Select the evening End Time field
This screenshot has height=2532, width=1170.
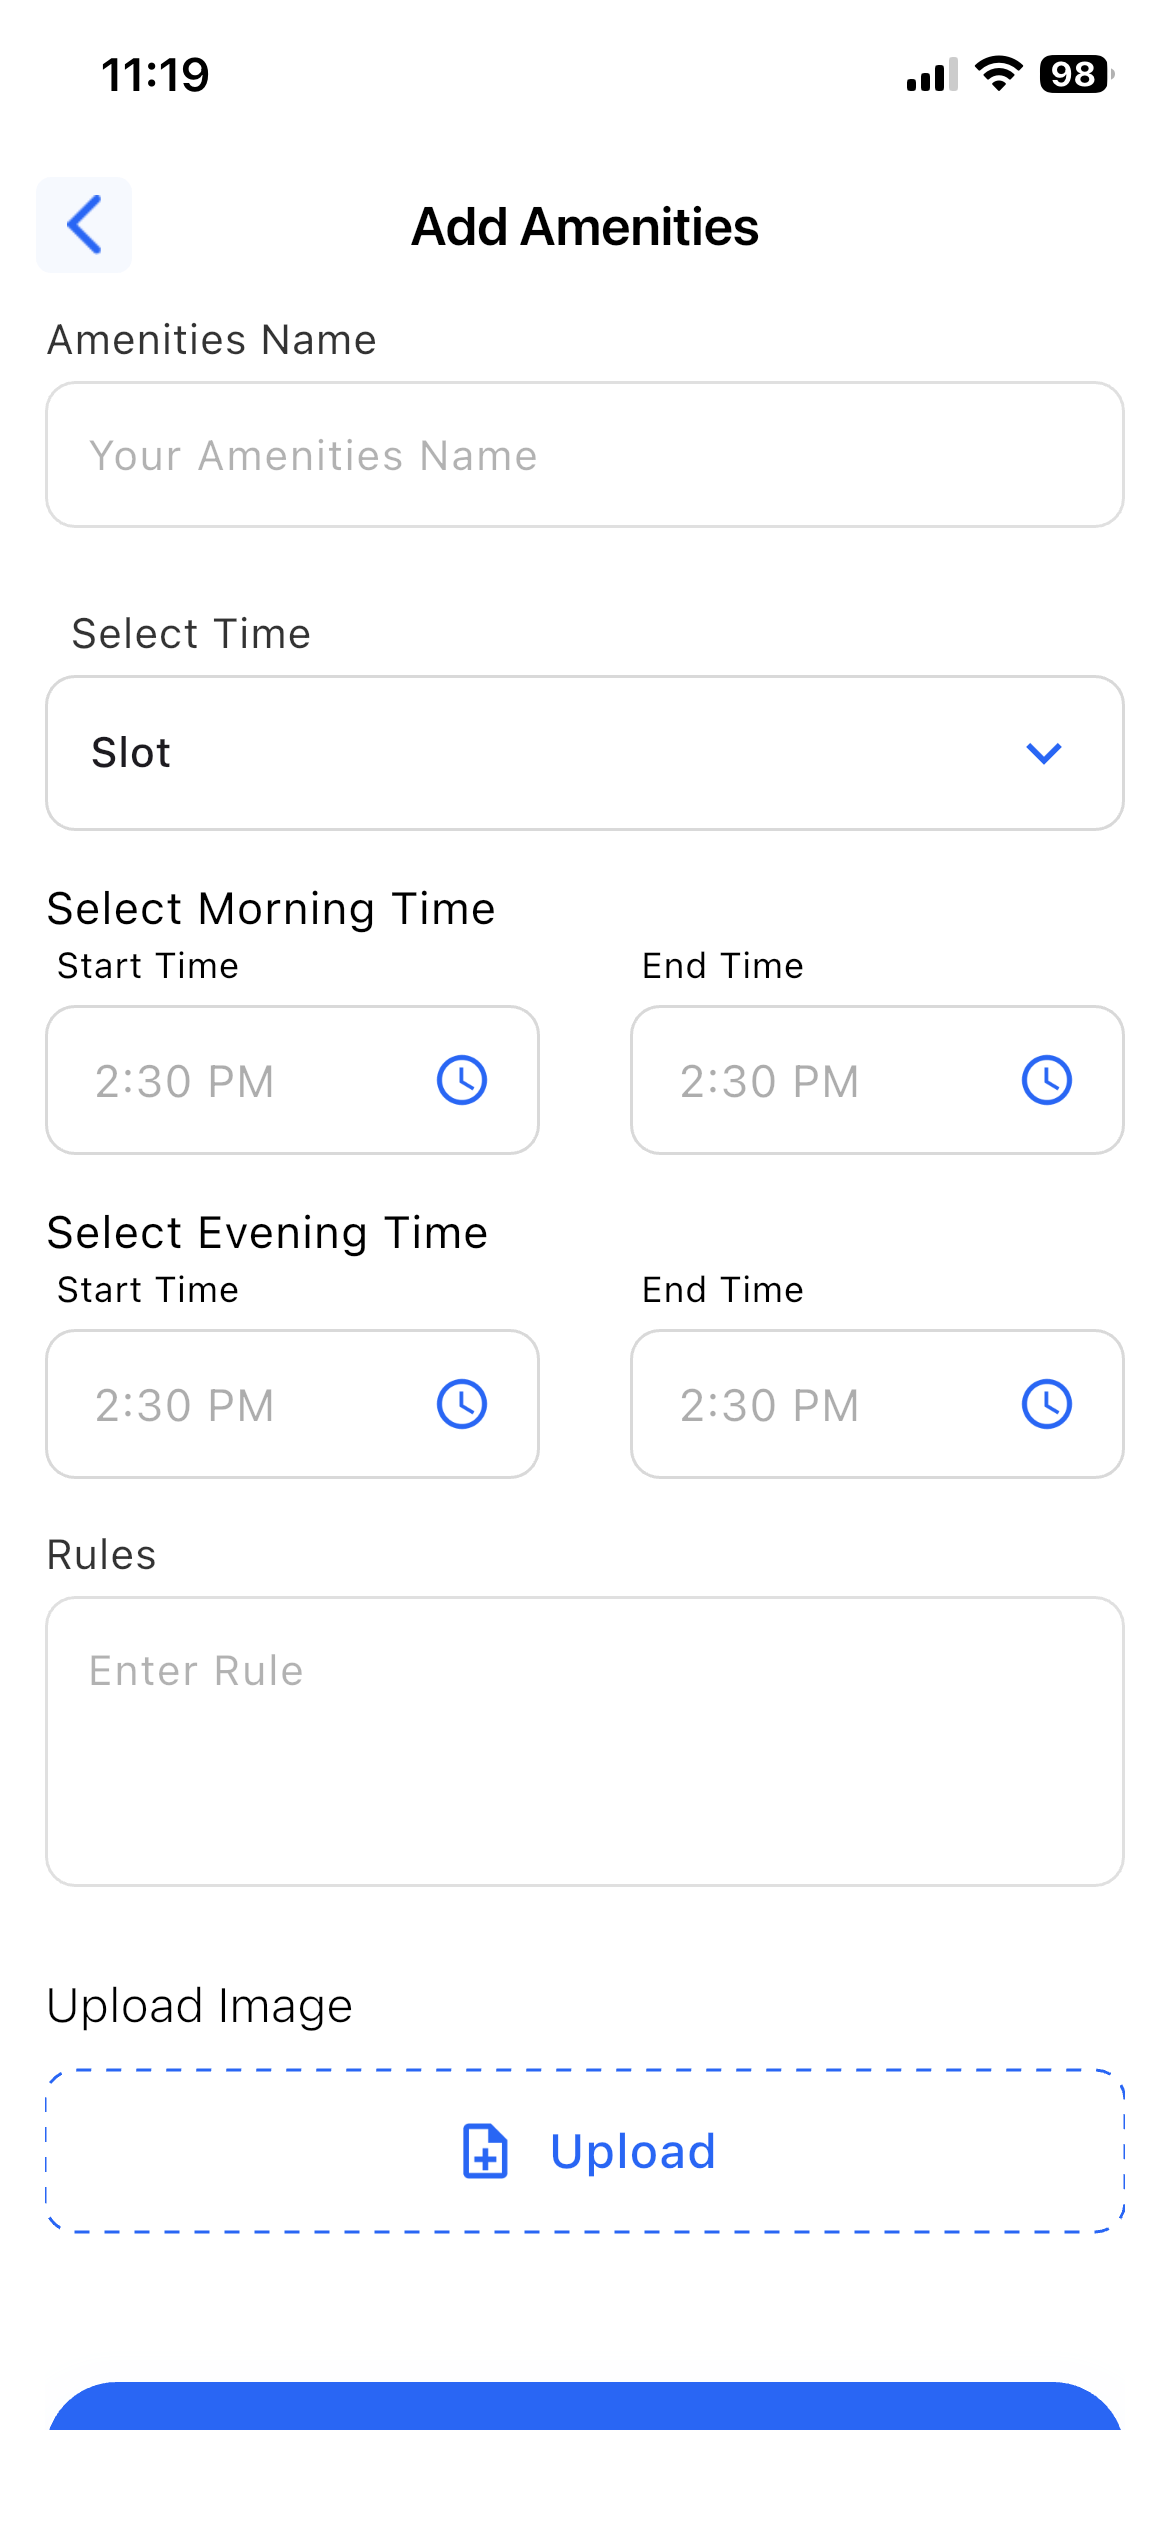820,1404
